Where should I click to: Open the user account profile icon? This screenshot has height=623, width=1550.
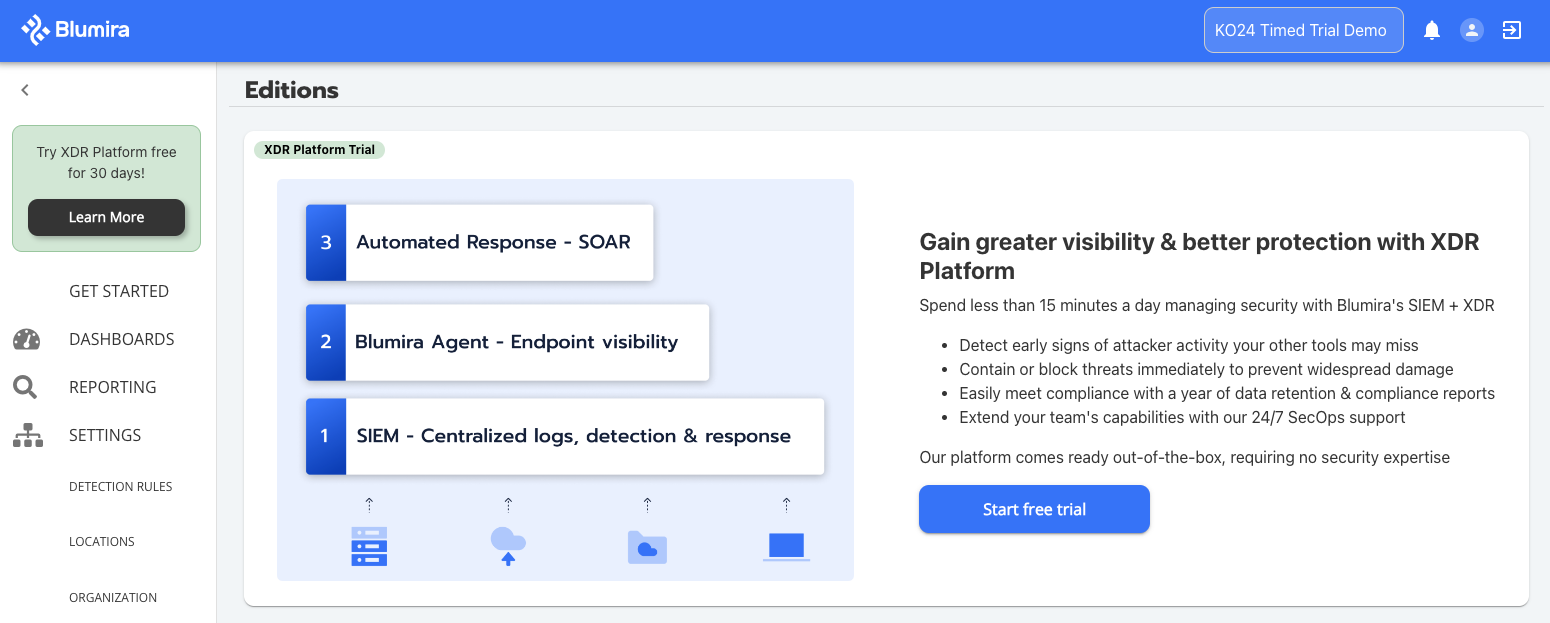1471,30
